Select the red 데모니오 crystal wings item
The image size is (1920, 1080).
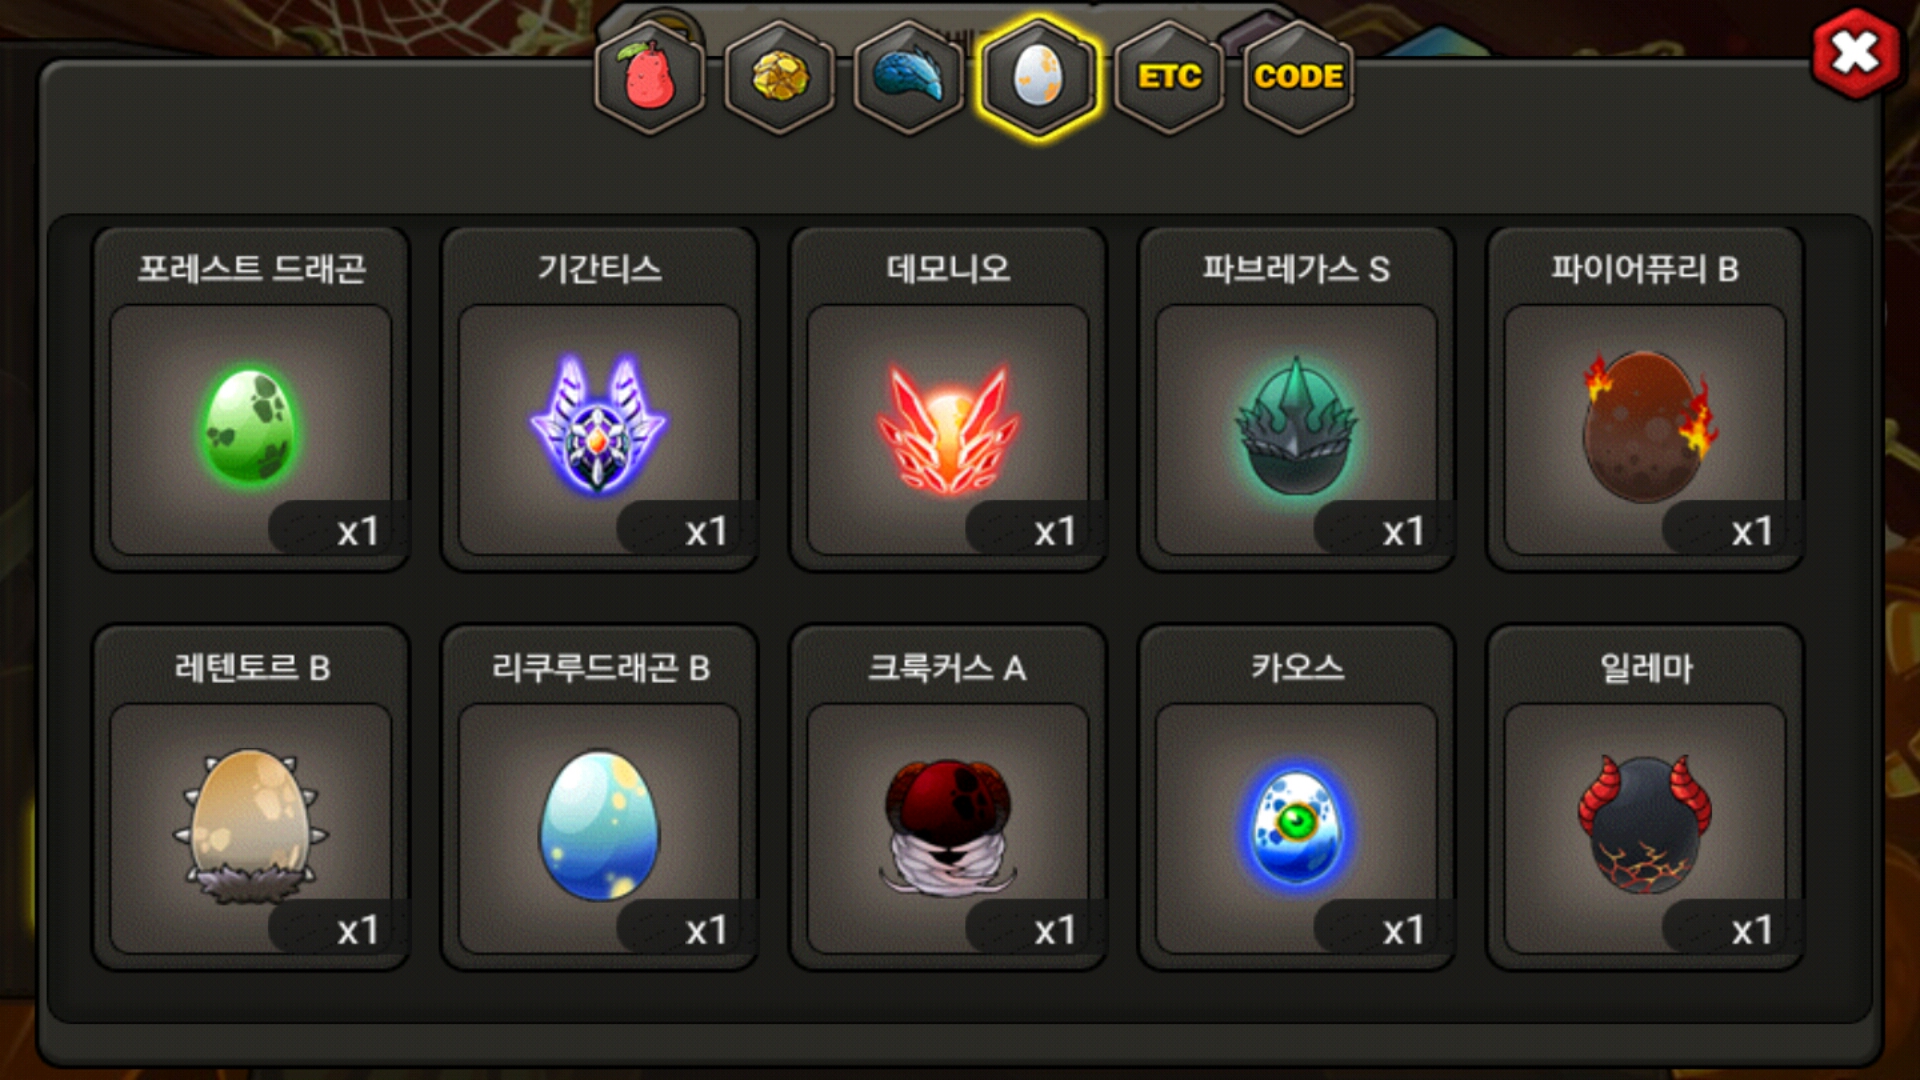coord(948,427)
